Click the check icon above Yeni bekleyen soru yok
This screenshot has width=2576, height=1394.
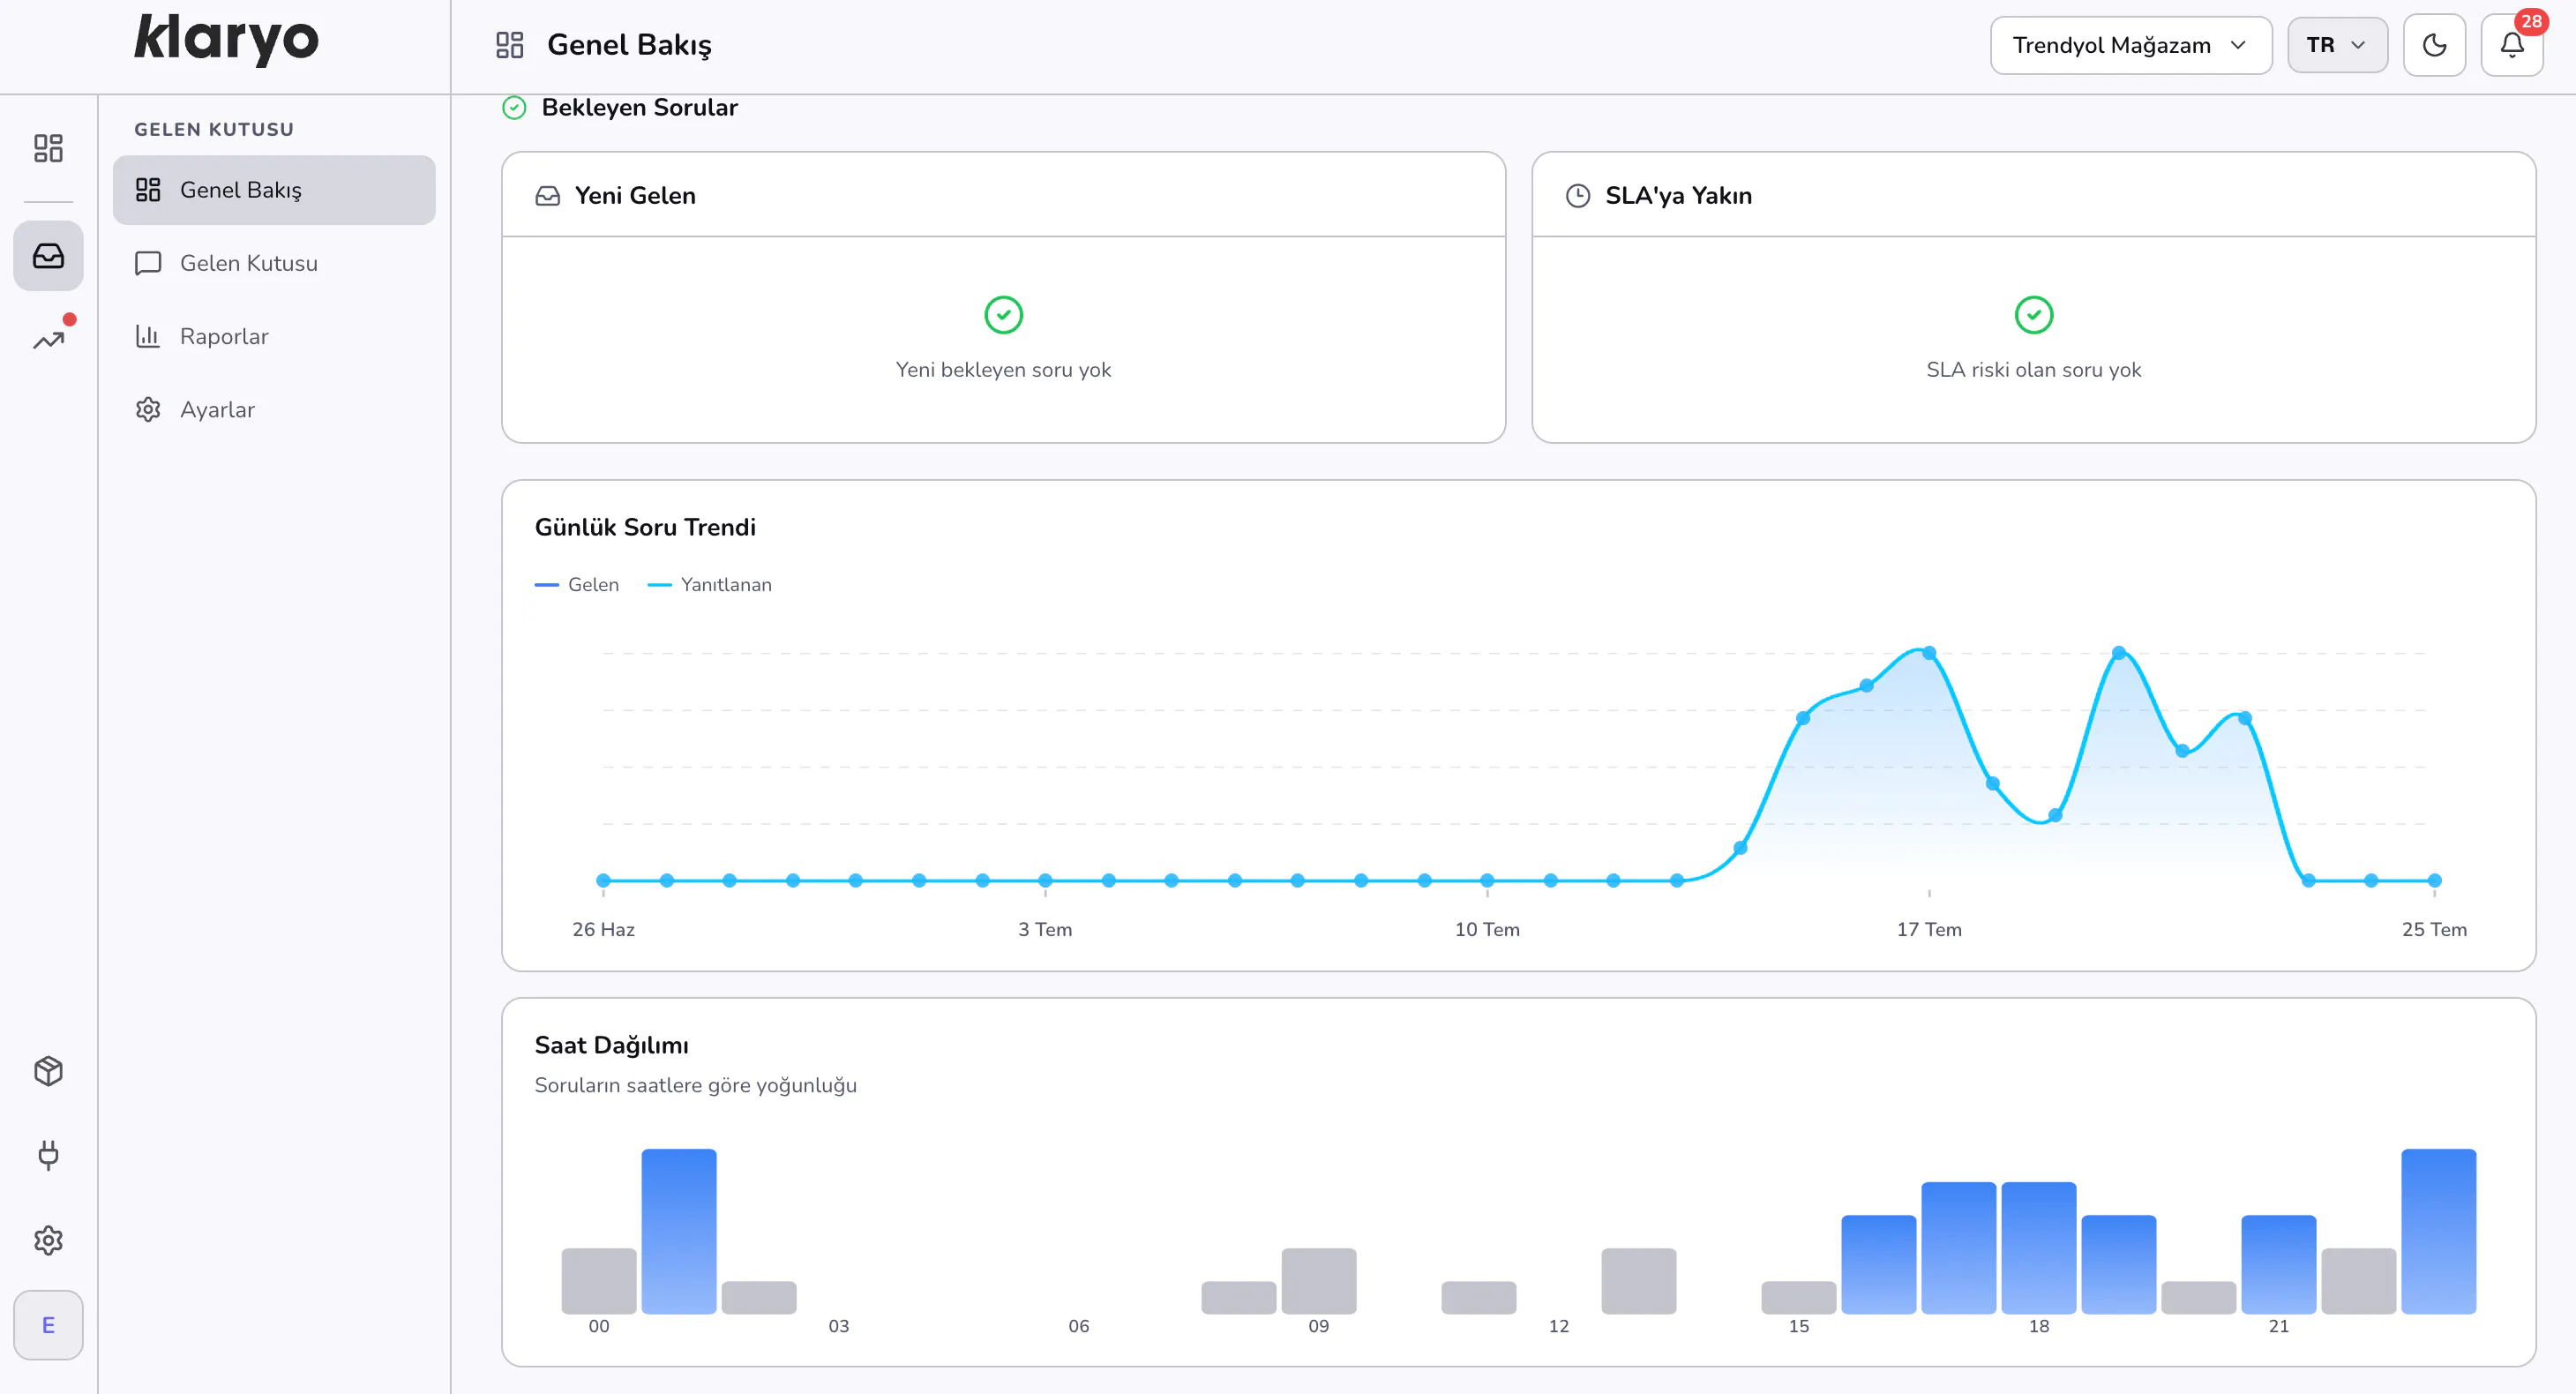tap(1003, 315)
